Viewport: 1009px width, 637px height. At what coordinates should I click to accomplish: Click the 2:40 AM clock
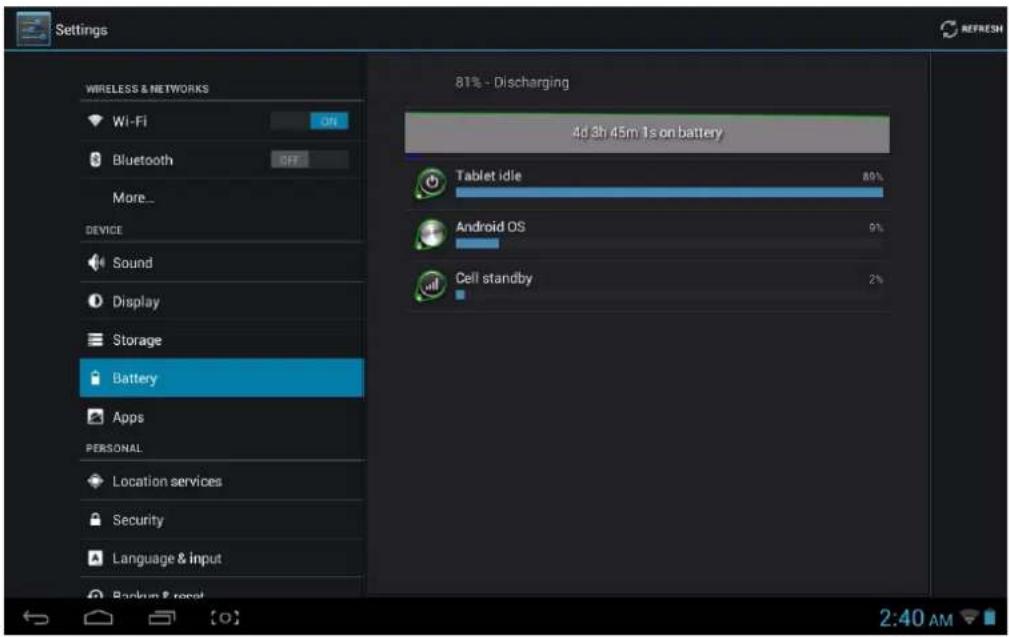click(916, 618)
